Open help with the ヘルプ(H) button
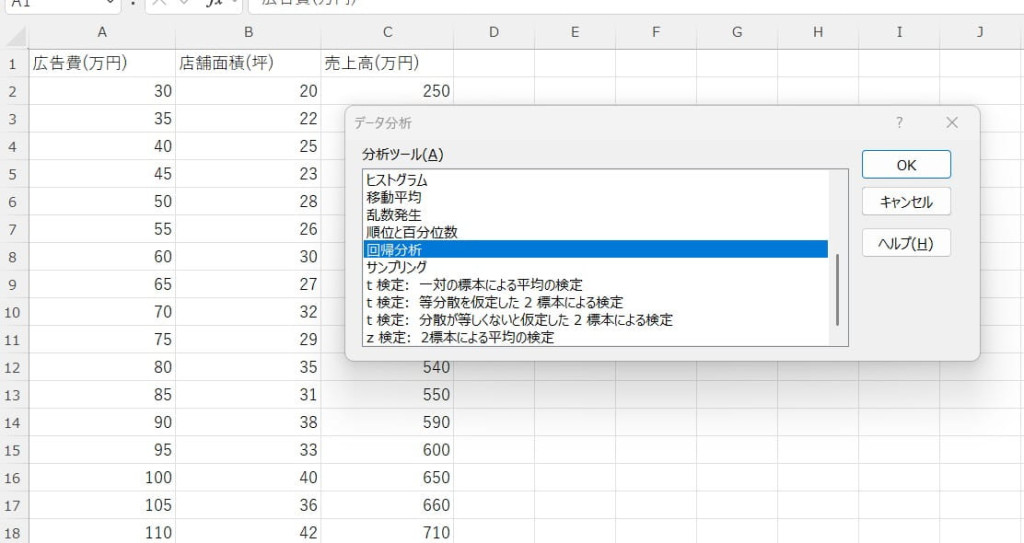 [906, 243]
